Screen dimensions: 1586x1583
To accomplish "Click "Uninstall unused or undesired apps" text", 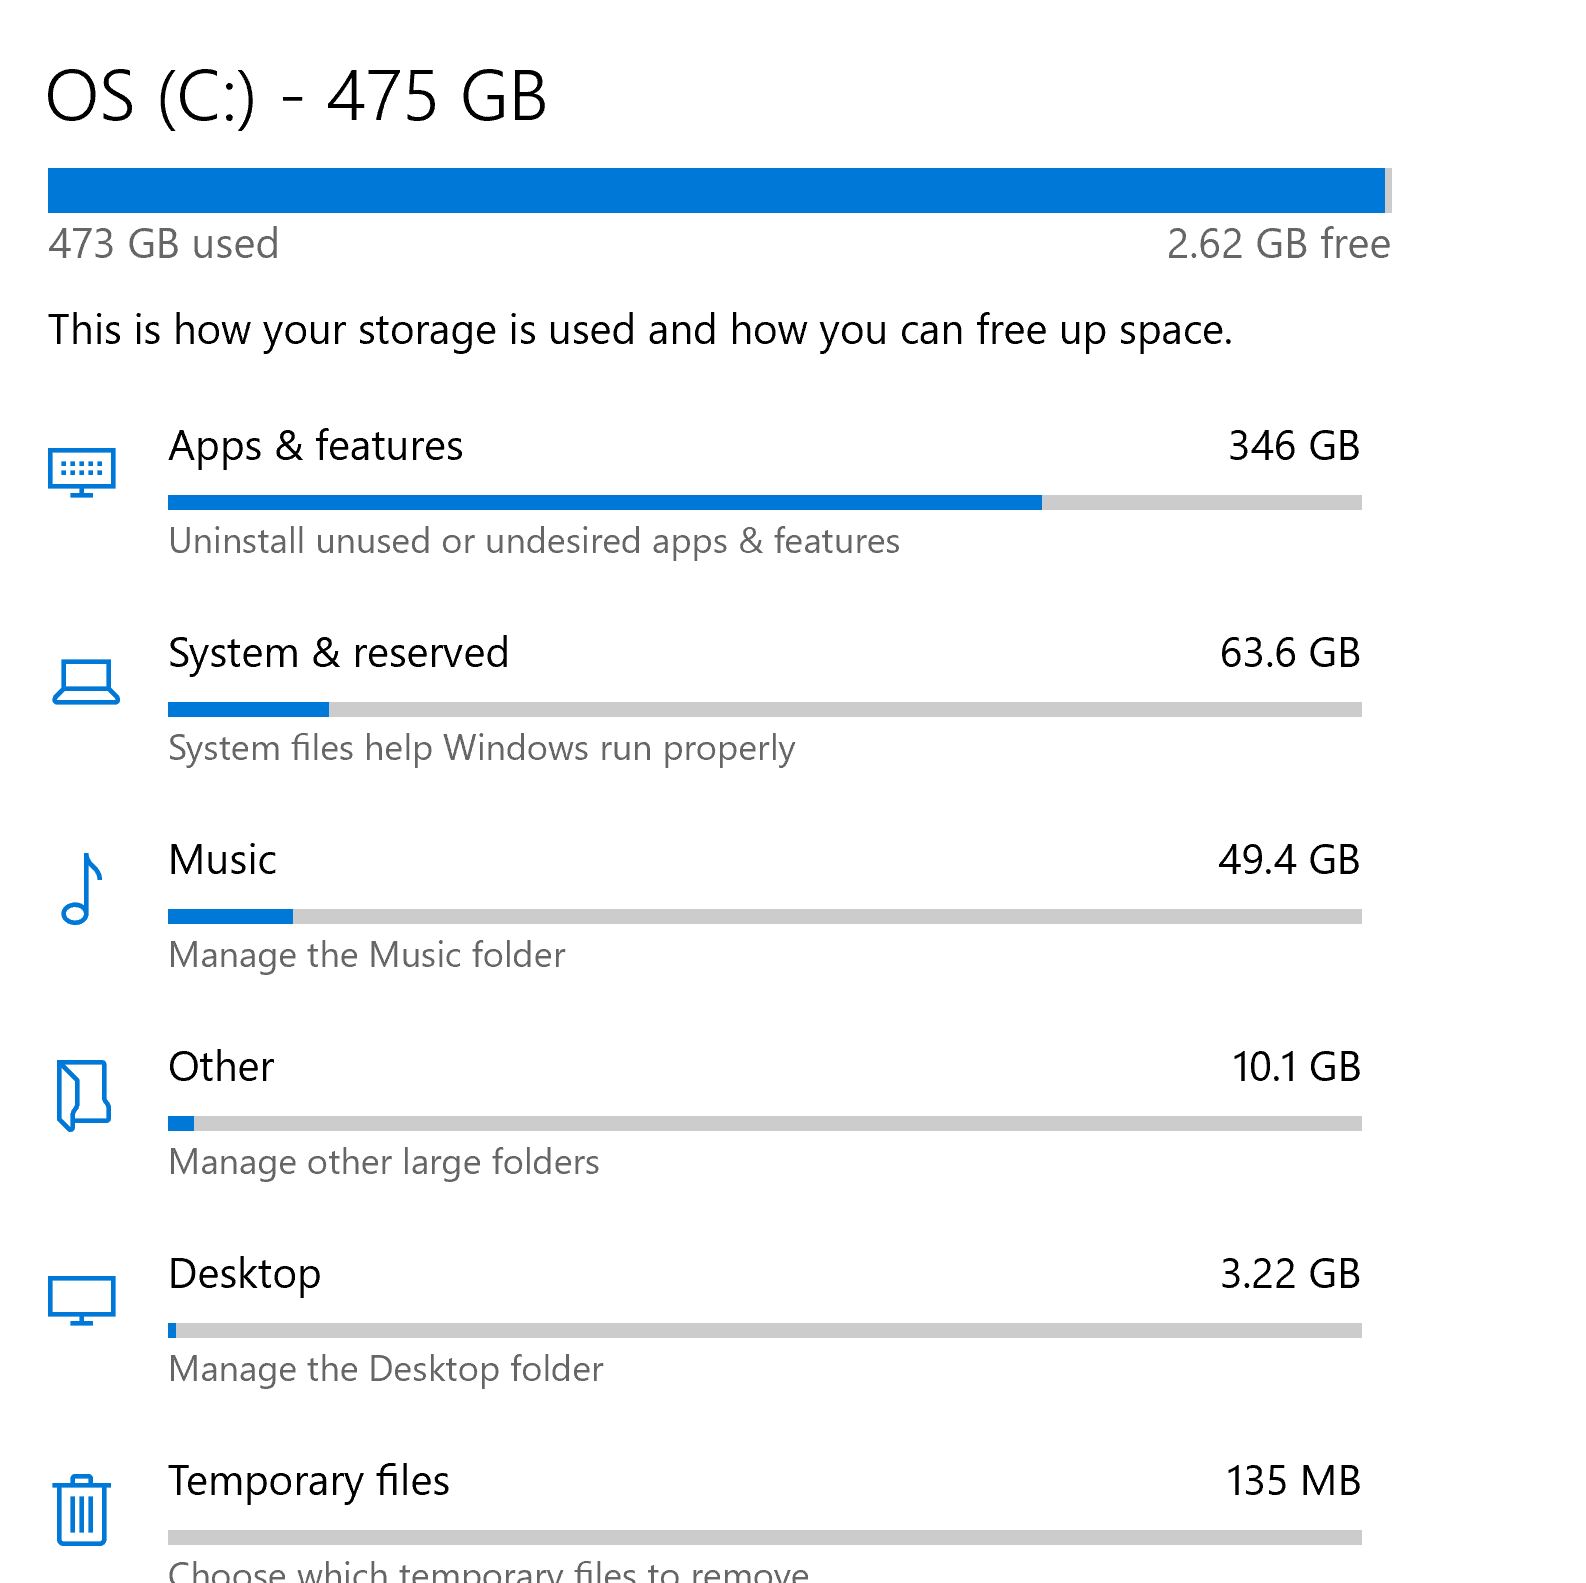I will click(534, 541).
